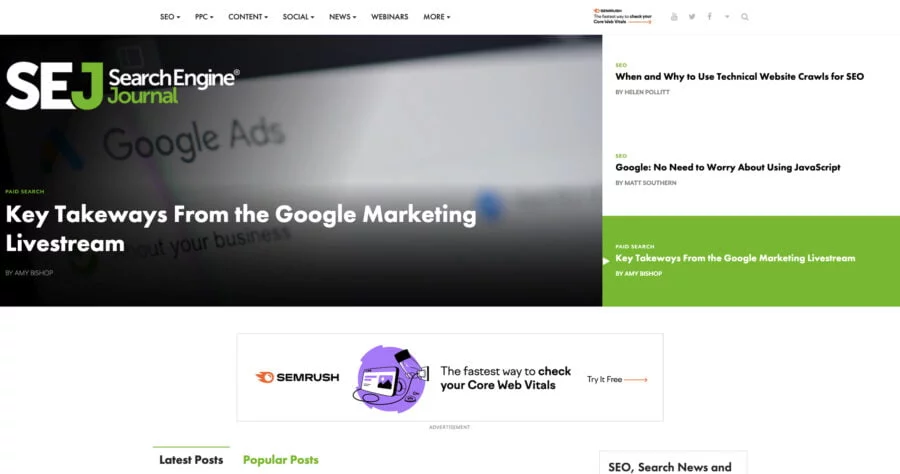Expand the SEO menu dropdown
The image size is (900, 474).
coord(170,17)
